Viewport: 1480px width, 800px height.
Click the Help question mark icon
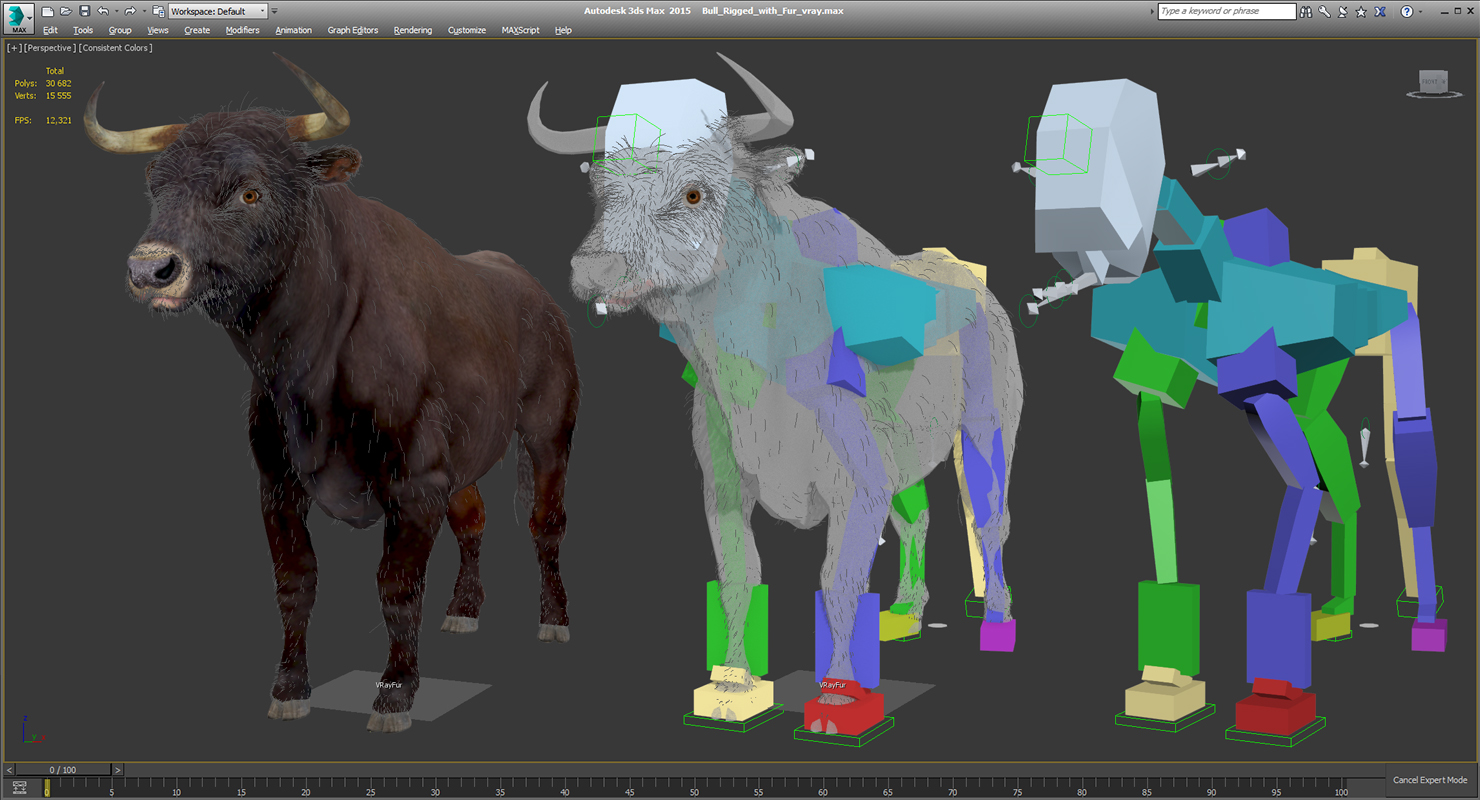coord(1406,11)
